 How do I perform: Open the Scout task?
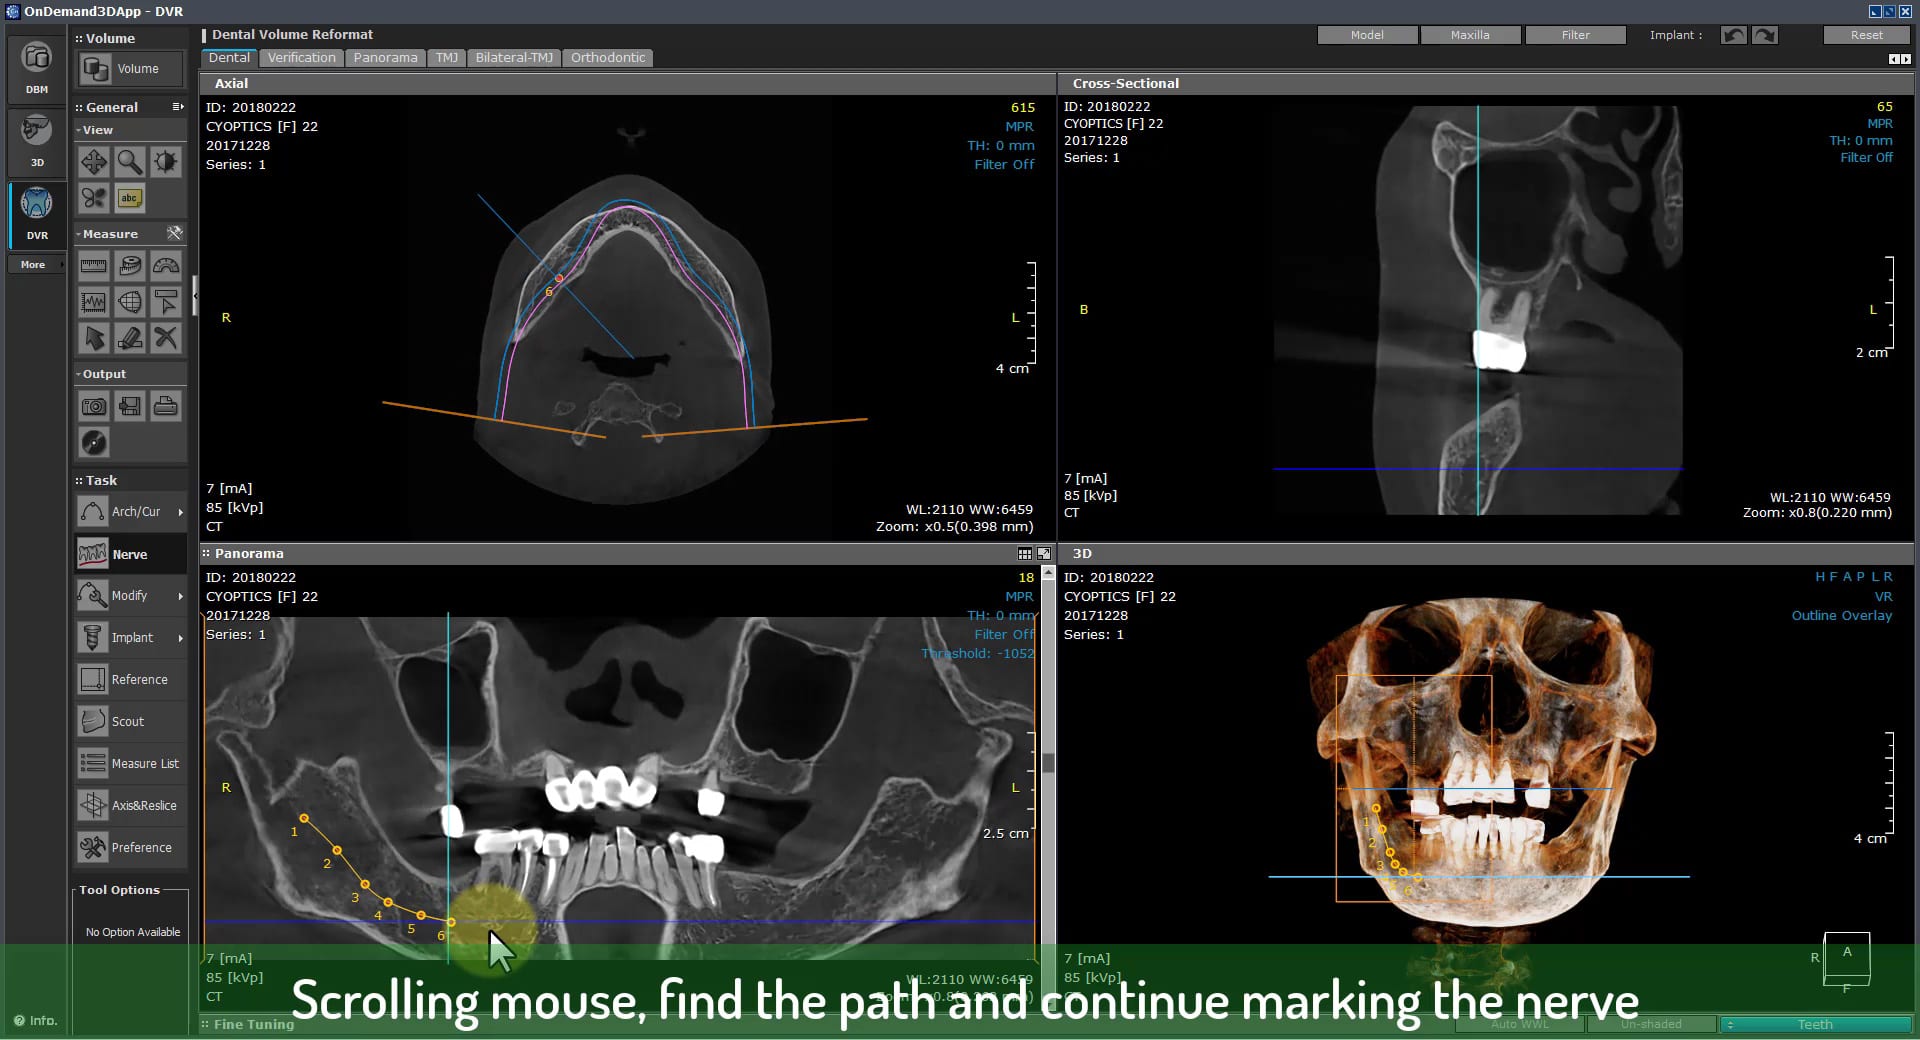click(131, 722)
